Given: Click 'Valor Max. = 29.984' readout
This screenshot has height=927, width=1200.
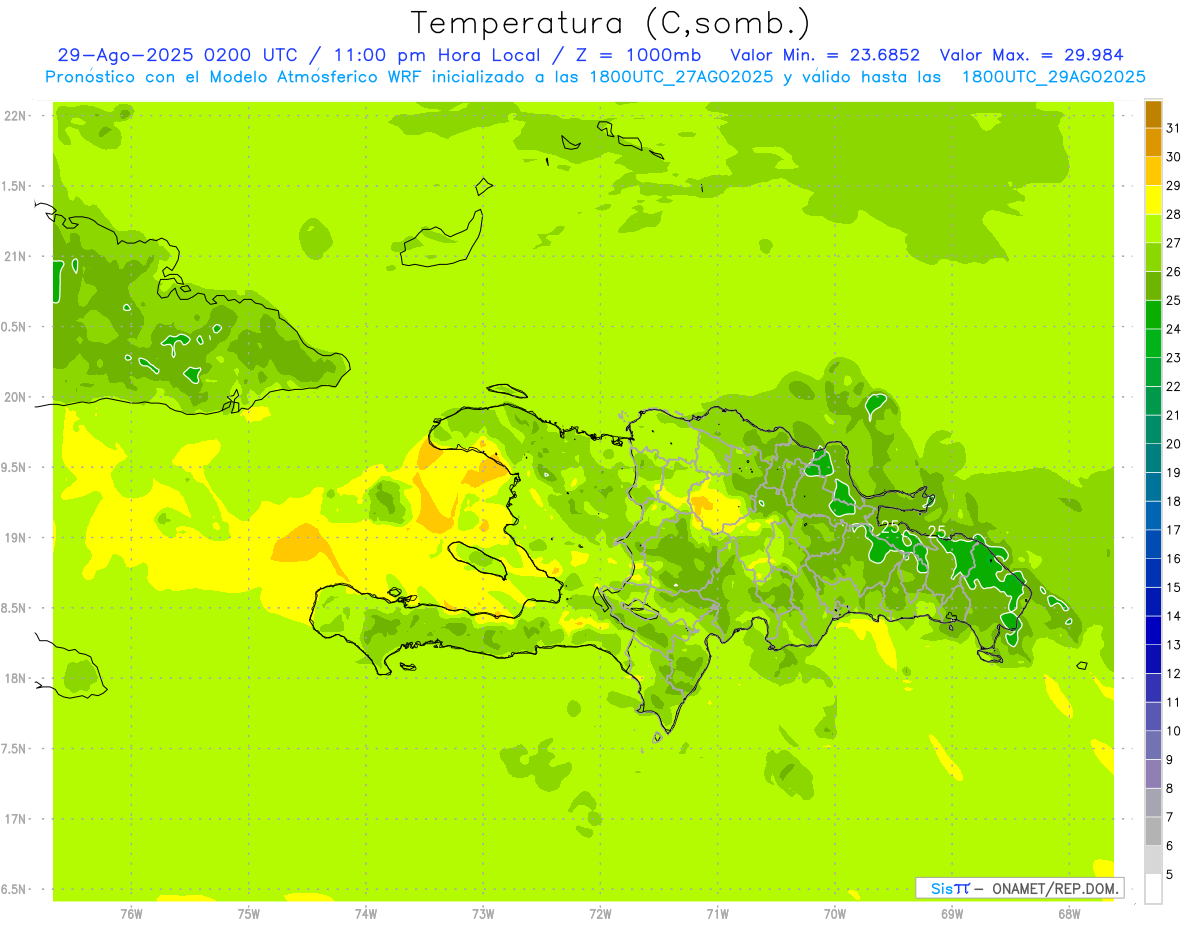Looking at the screenshot, I should pyautogui.click(x=1031, y=55).
